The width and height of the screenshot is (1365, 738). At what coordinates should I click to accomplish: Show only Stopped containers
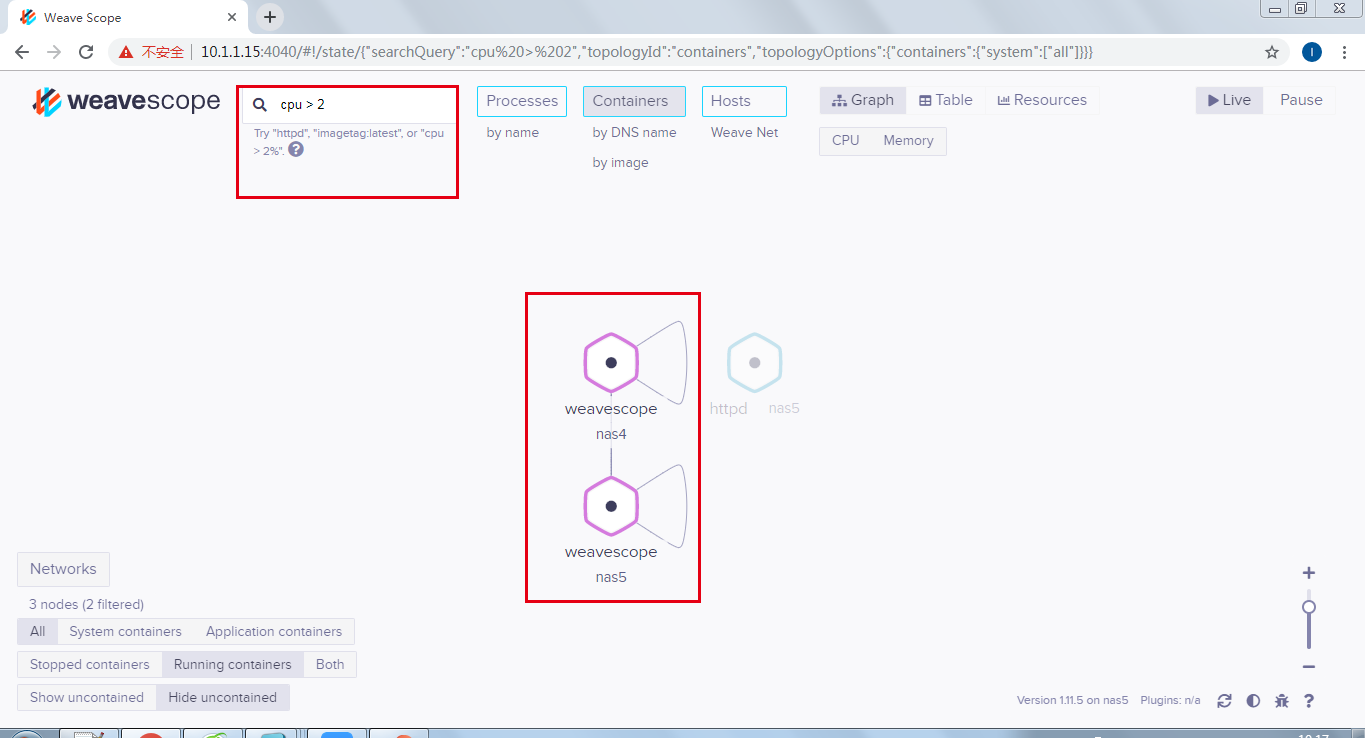click(89, 665)
